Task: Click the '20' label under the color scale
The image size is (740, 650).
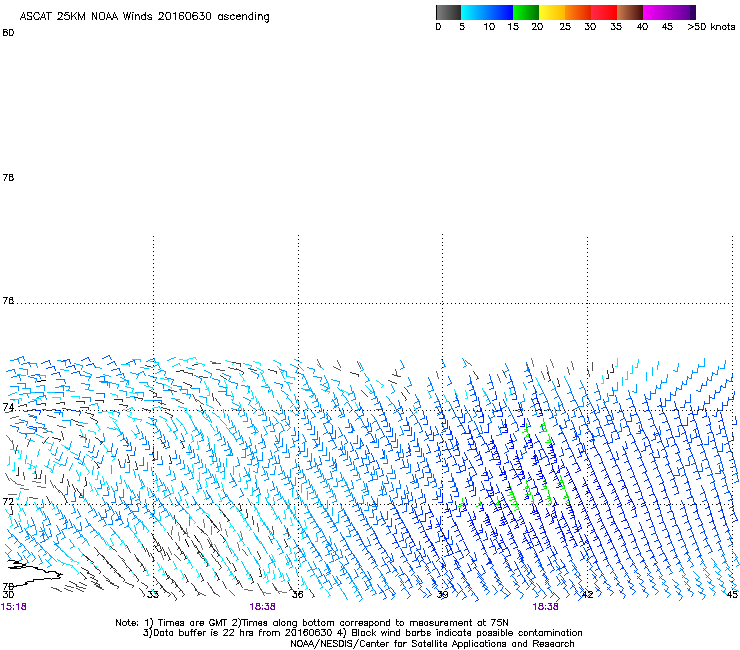Action: pos(537,27)
